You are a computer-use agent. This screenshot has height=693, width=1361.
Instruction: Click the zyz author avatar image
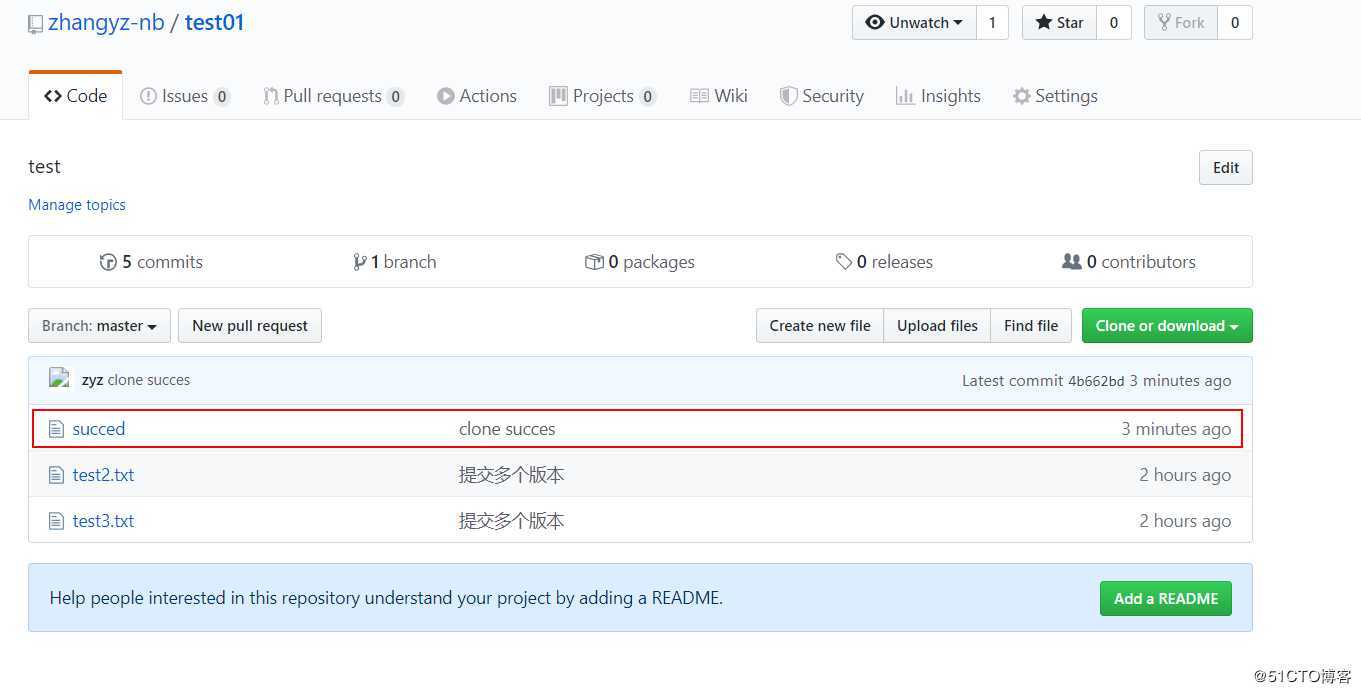pyautogui.click(x=59, y=379)
